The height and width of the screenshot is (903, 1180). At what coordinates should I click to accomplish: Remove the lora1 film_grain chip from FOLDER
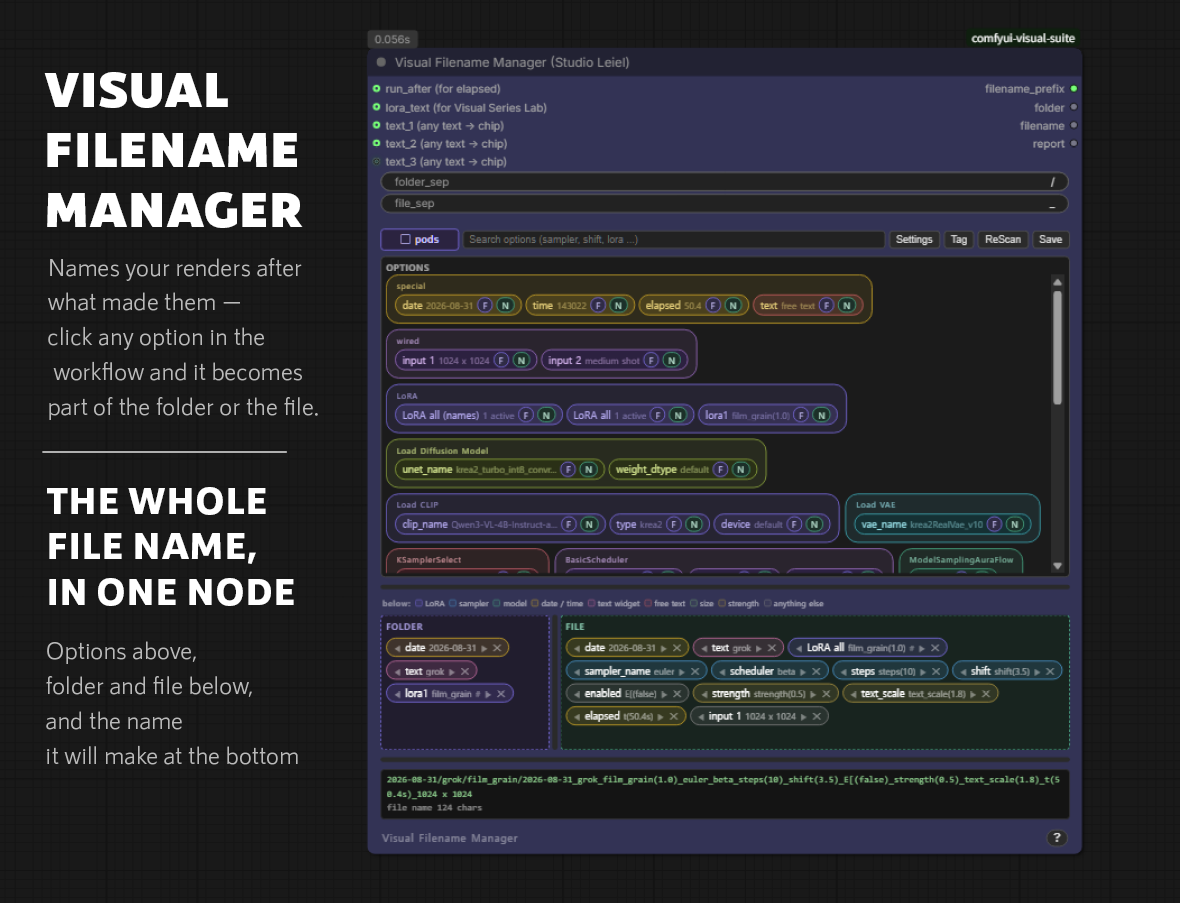point(501,694)
